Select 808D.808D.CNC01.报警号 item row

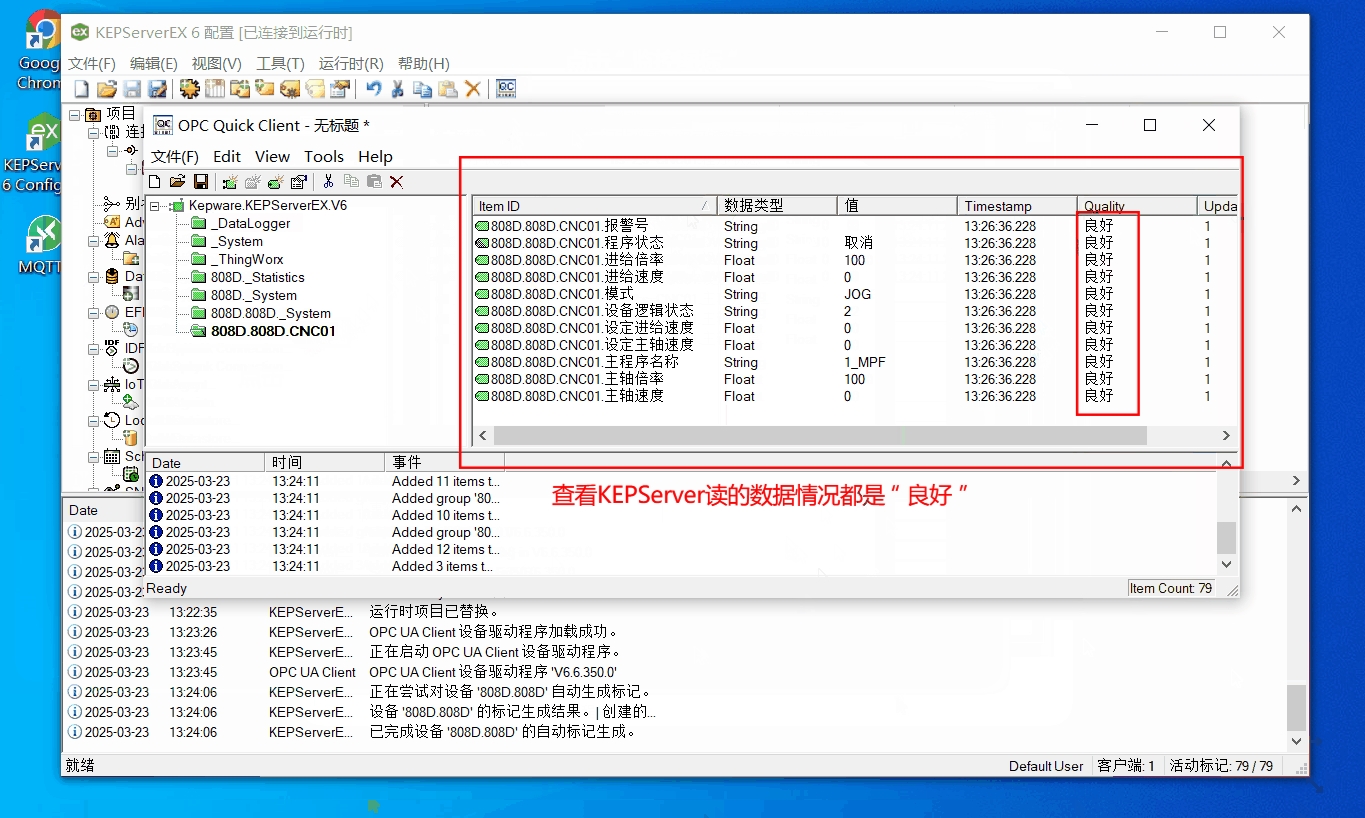[x=855, y=226]
